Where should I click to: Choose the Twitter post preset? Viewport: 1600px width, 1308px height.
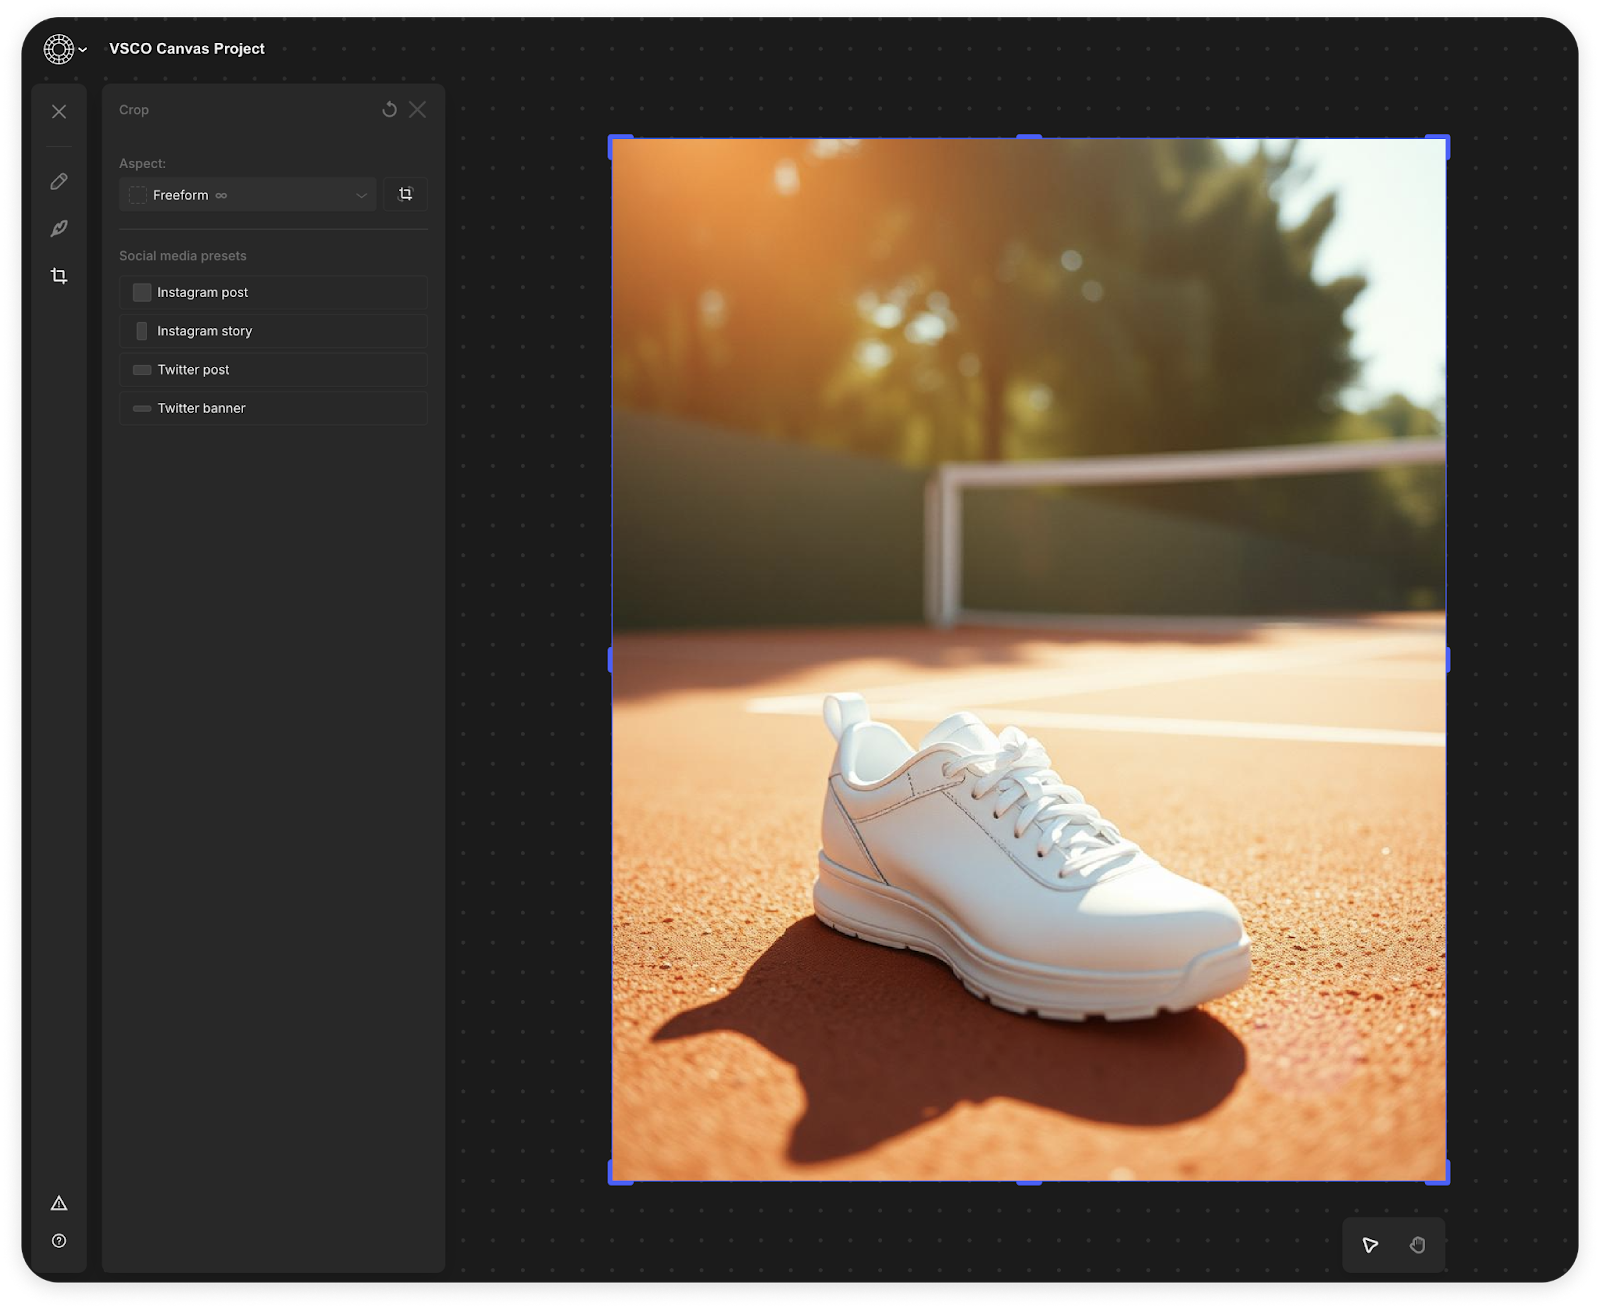coord(273,370)
